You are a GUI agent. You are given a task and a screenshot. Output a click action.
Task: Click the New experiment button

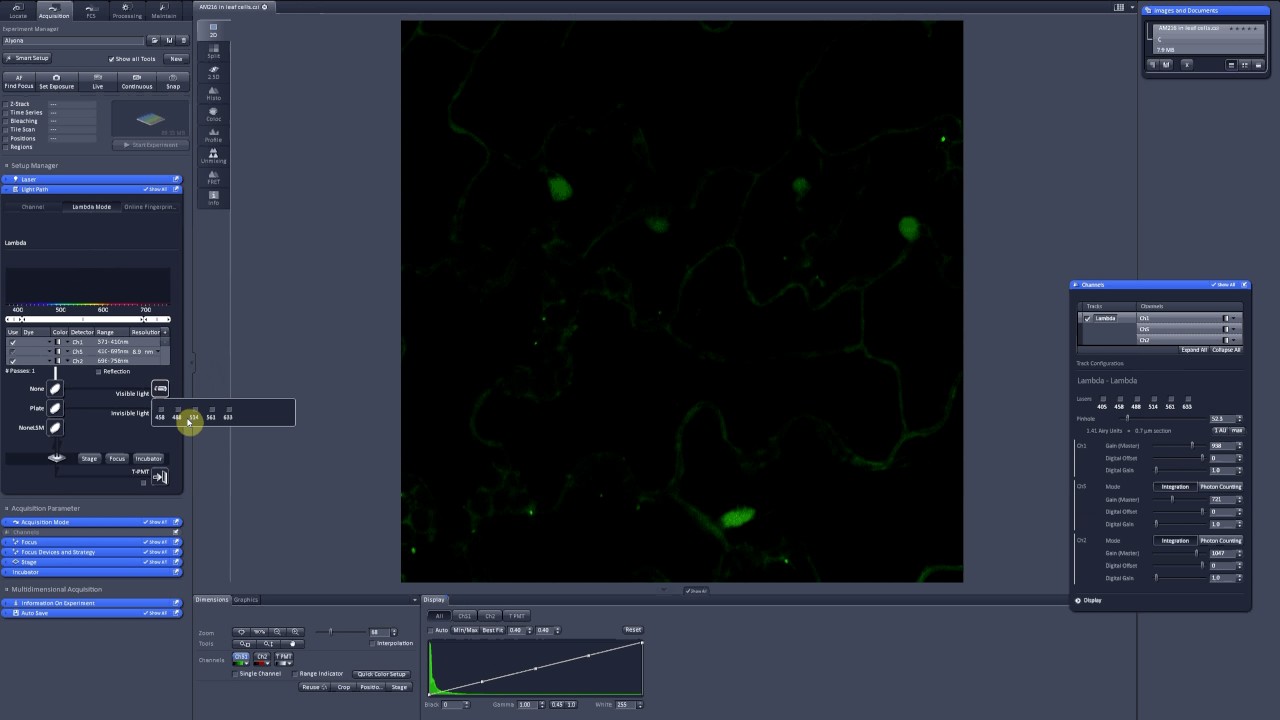(x=176, y=59)
